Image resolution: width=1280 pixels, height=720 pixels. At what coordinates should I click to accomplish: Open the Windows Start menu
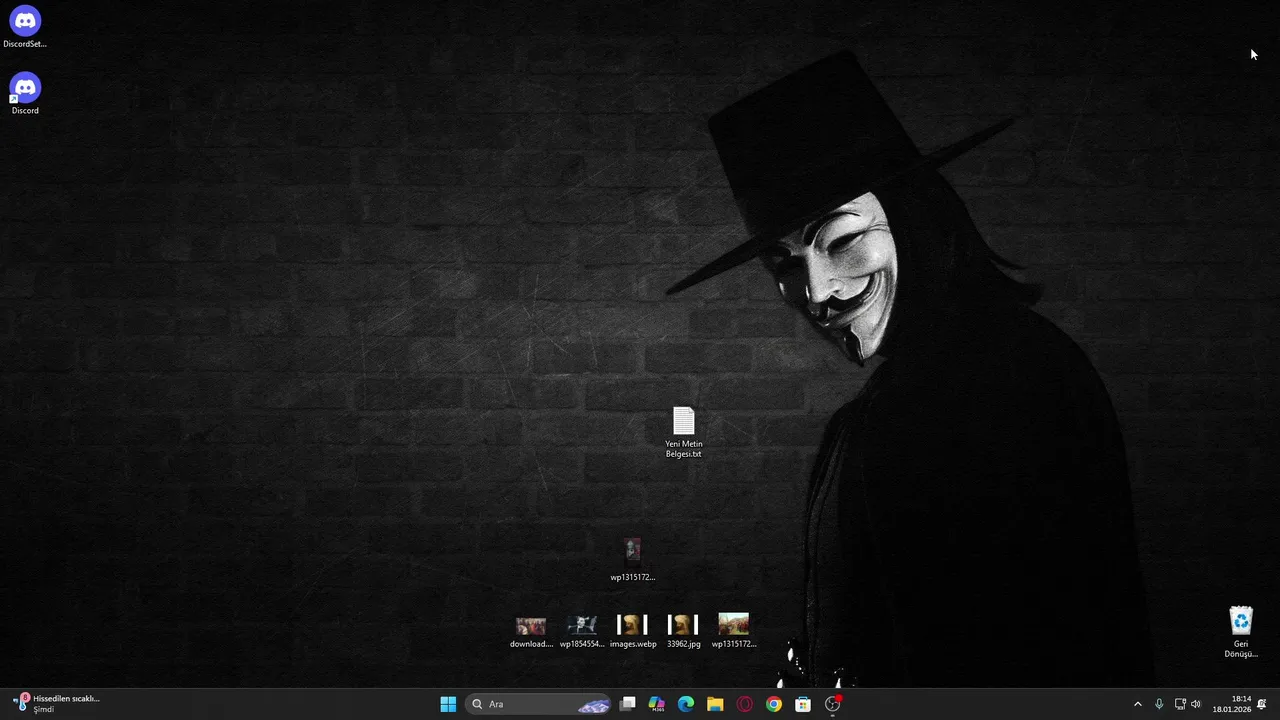tap(448, 704)
